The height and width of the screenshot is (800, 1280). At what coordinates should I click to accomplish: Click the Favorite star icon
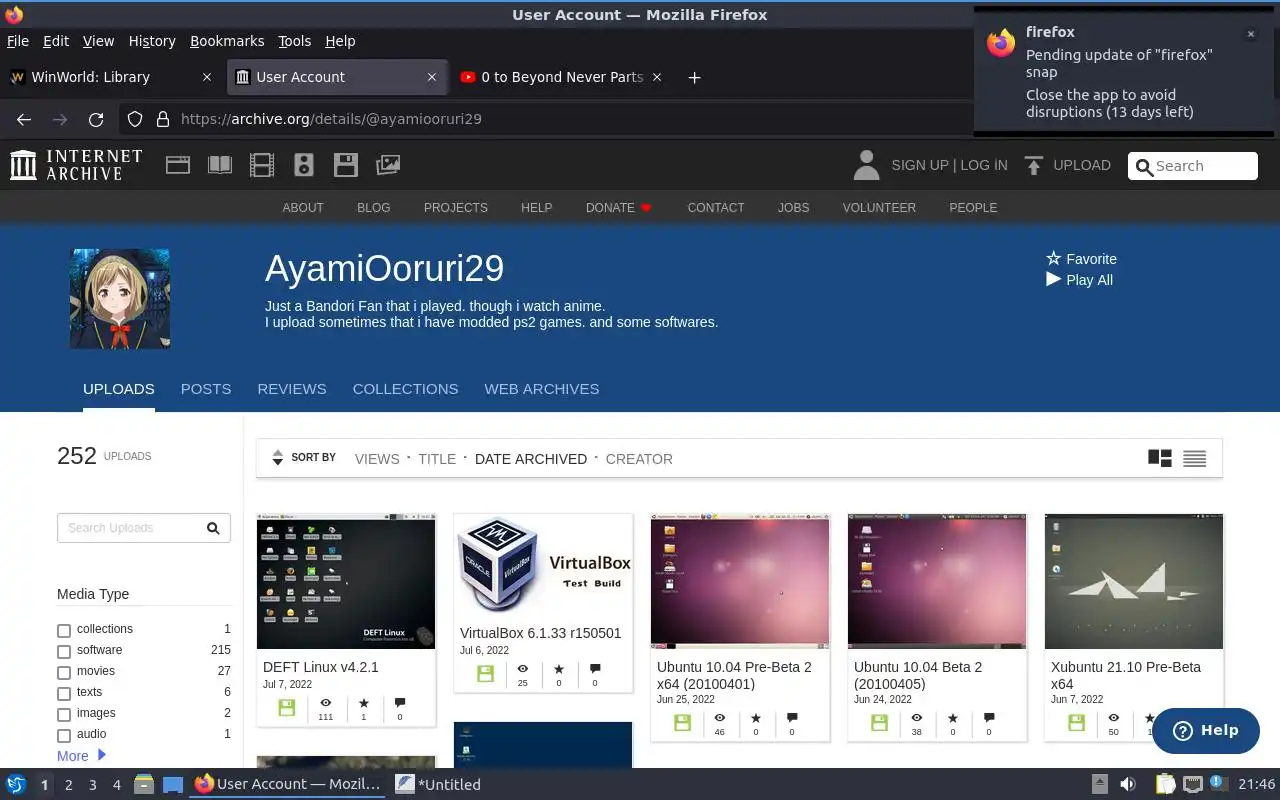coord(1053,258)
